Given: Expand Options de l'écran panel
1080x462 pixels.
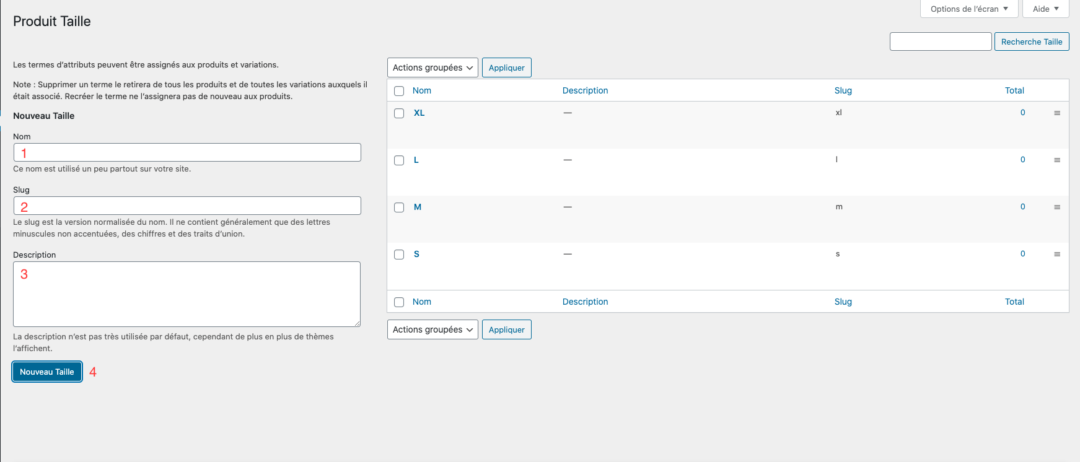Looking at the screenshot, I should pos(969,9).
